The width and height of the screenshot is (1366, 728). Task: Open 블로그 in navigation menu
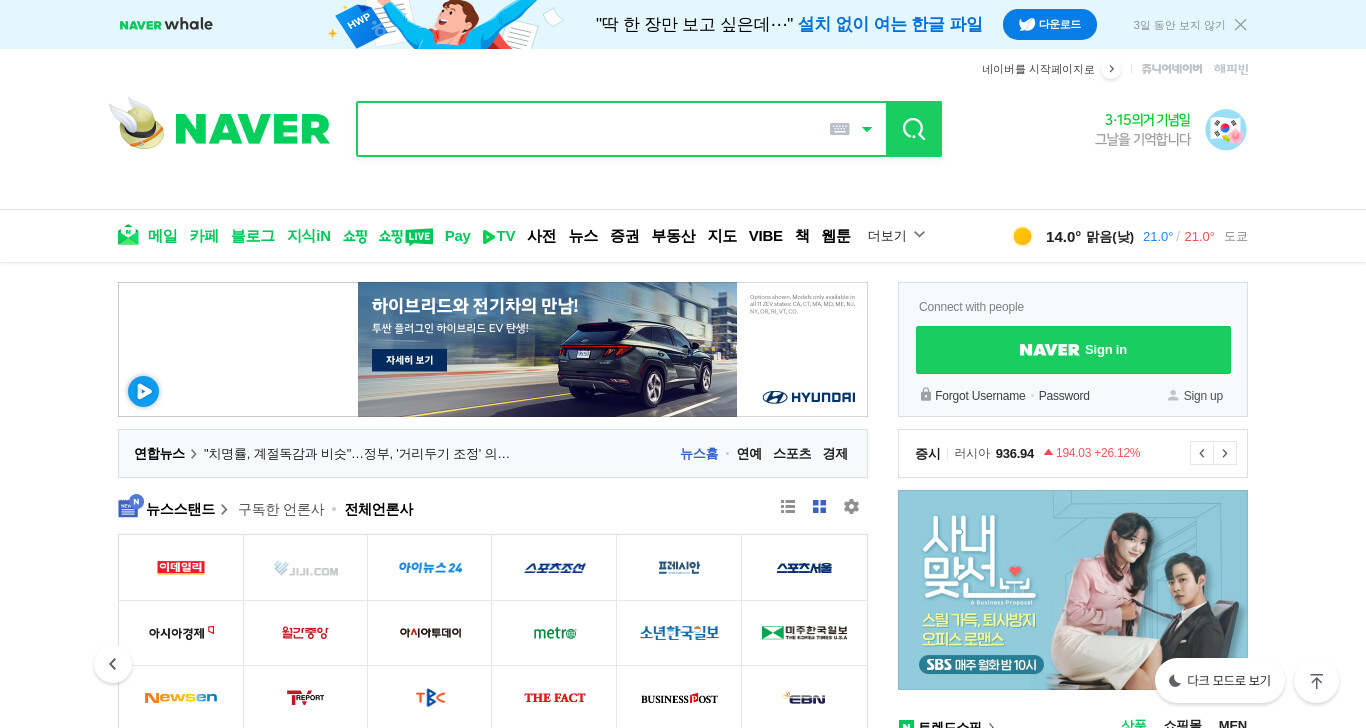253,236
